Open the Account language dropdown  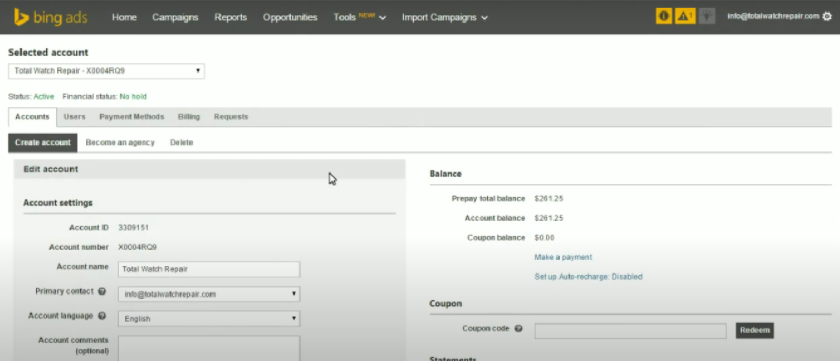click(209, 319)
